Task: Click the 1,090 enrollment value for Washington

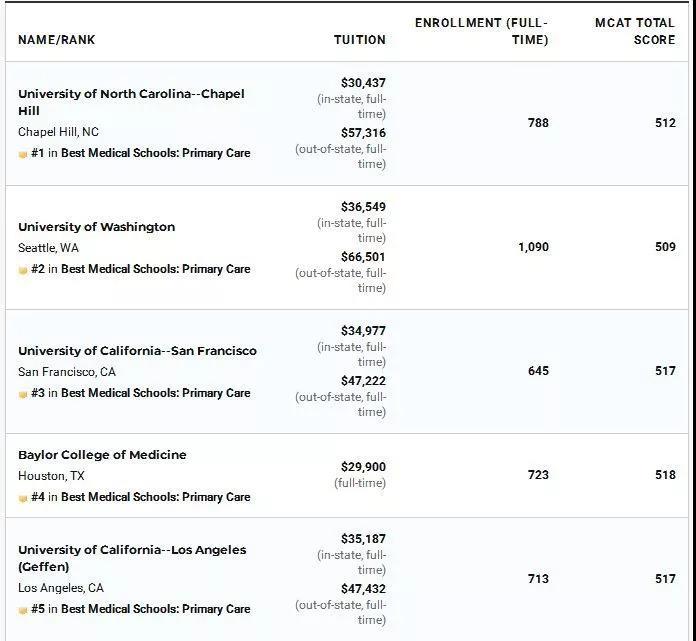Action: click(x=533, y=247)
